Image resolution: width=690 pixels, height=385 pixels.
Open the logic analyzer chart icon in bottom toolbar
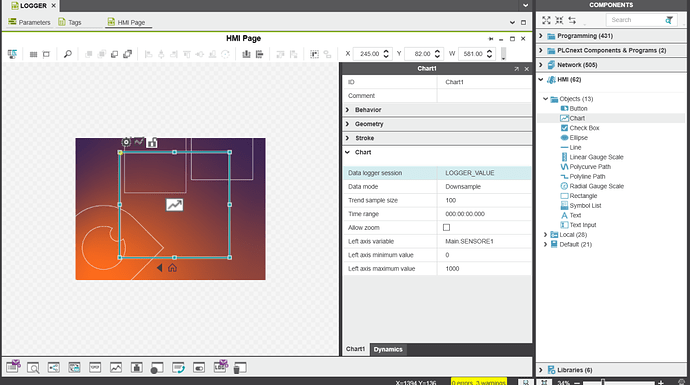pyautogui.click(x=116, y=367)
